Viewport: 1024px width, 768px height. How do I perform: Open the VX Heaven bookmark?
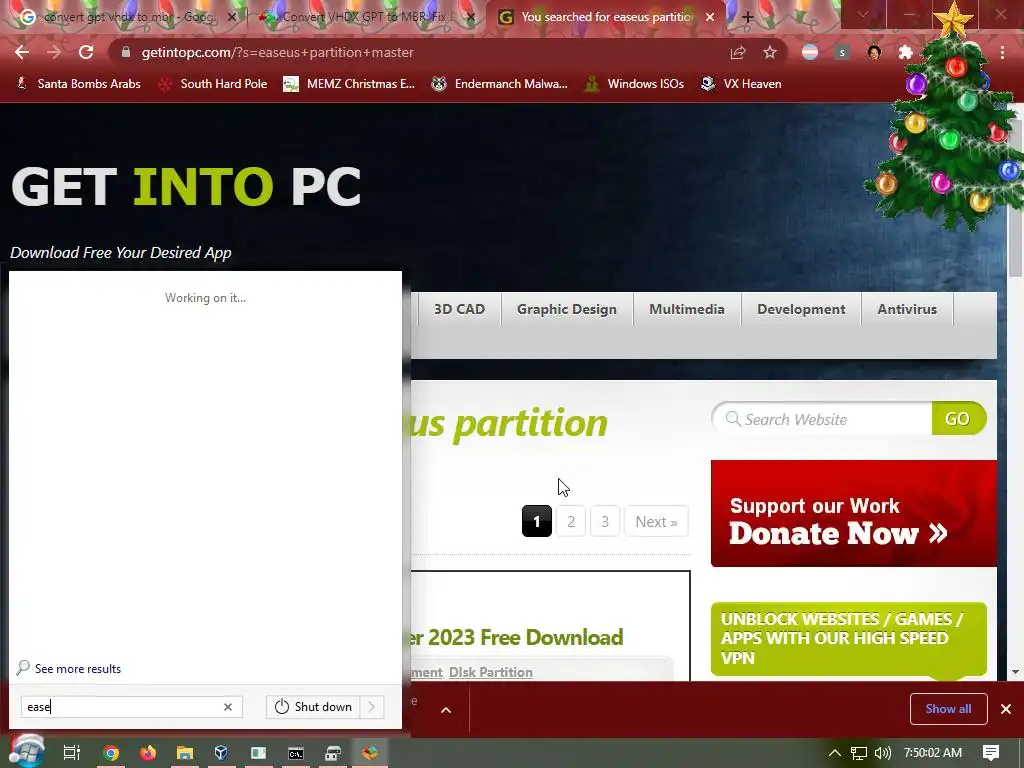(741, 84)
